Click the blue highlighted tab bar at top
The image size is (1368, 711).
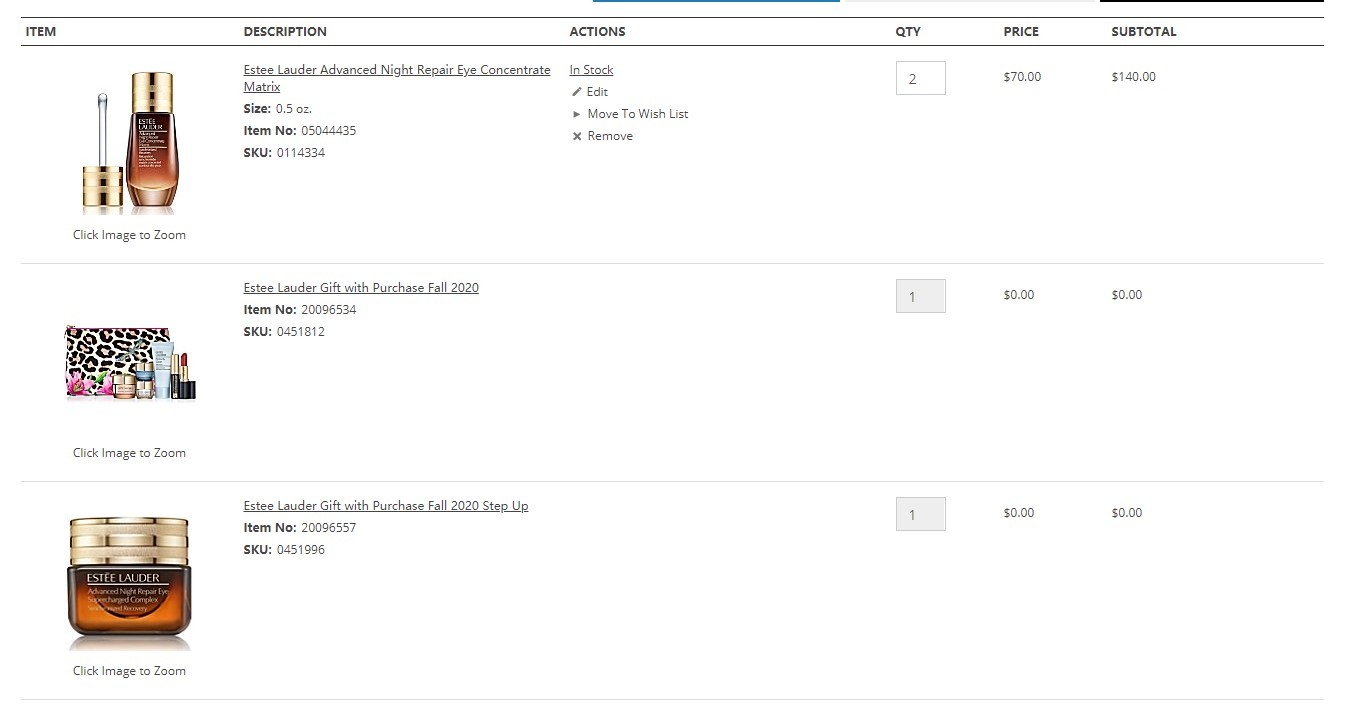pyautogui.click(x=716, y=1)
